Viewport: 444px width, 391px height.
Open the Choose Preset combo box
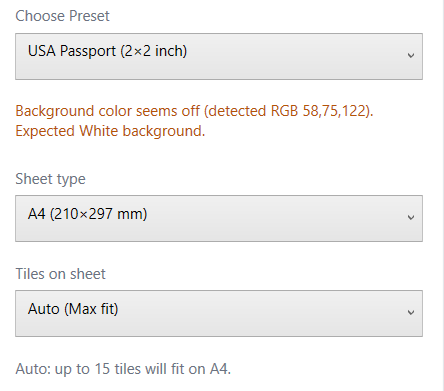click(219, 56)
